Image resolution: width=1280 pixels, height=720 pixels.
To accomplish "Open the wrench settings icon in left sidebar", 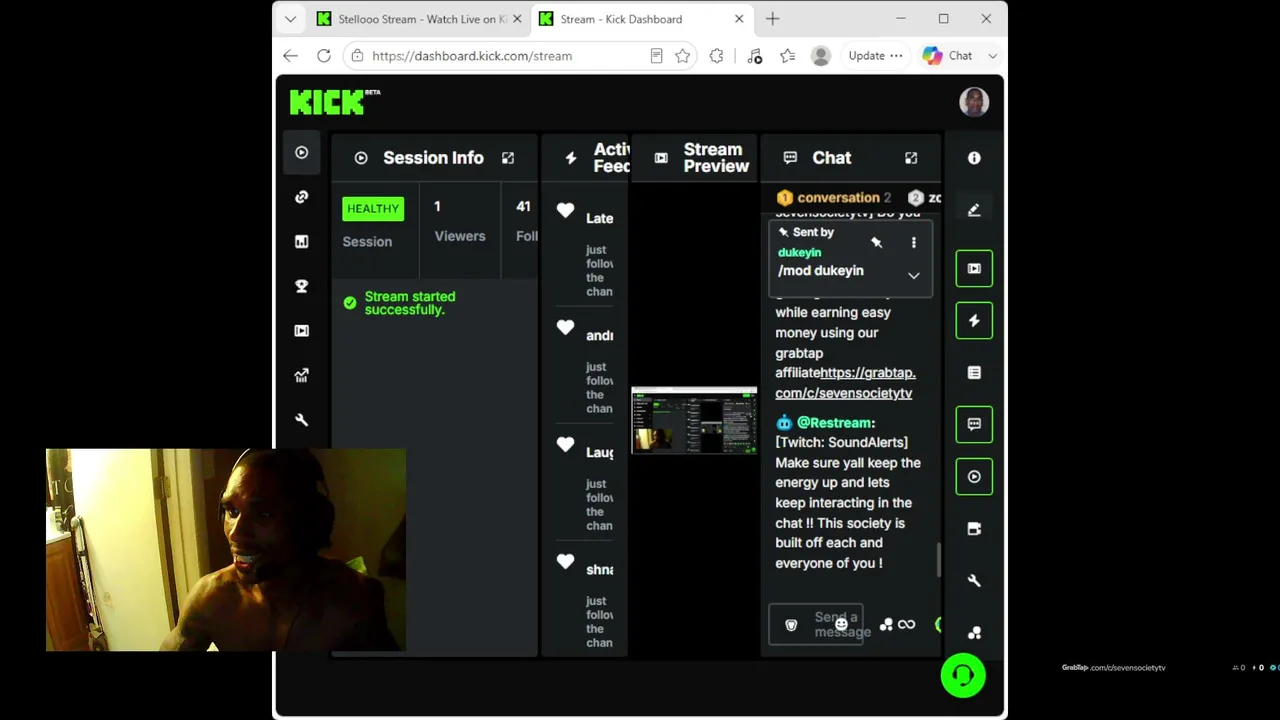I will pyautogui.click(x=301, y=420).
